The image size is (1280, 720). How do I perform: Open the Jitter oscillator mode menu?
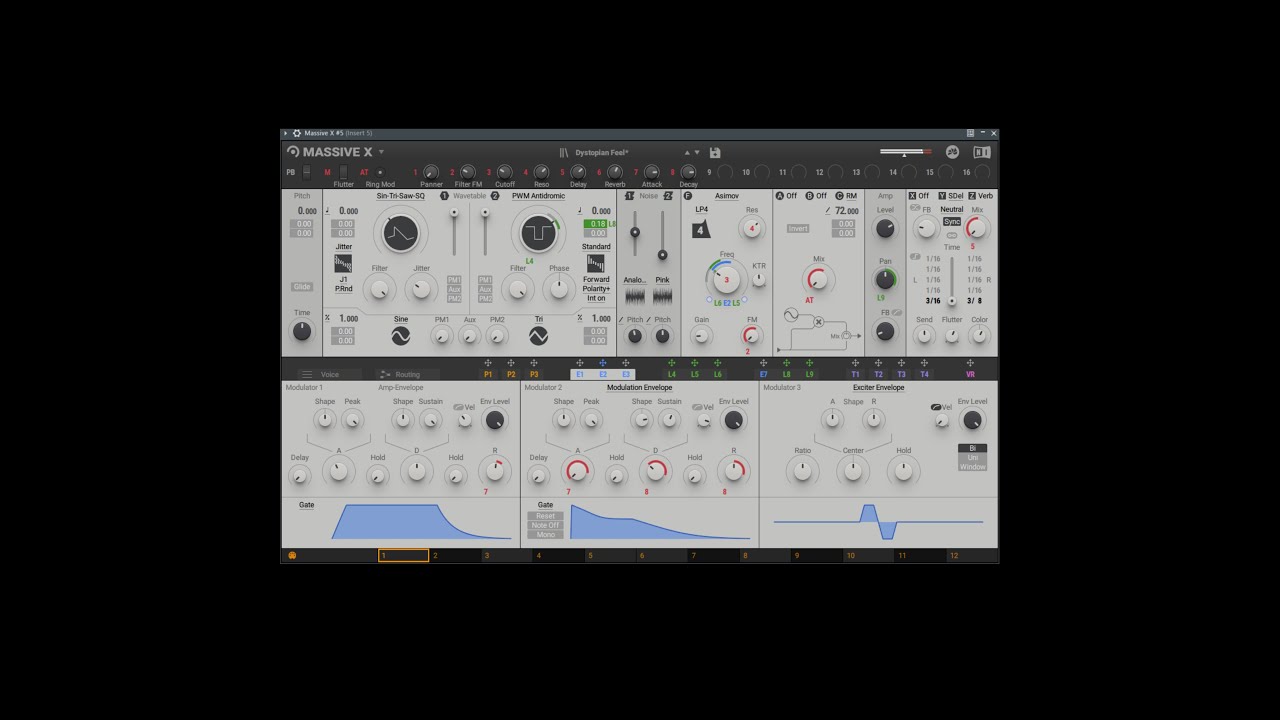pyautogui.click(x=343, y=246)
